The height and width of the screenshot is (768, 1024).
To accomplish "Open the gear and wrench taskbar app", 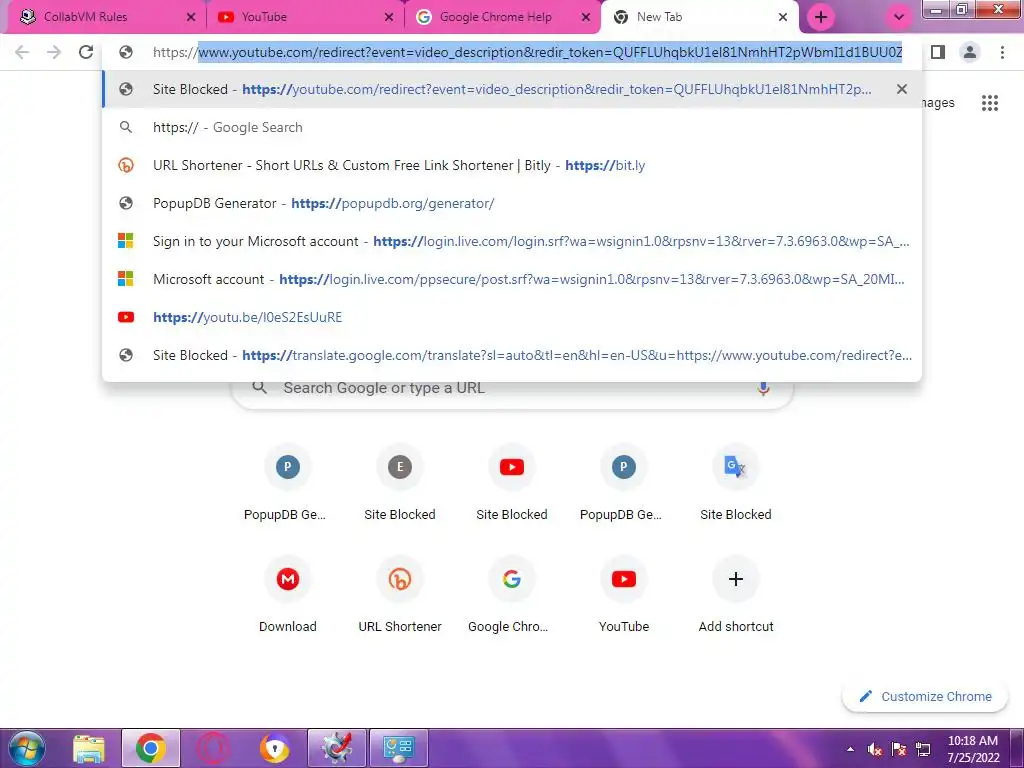I will click(336, 748).
